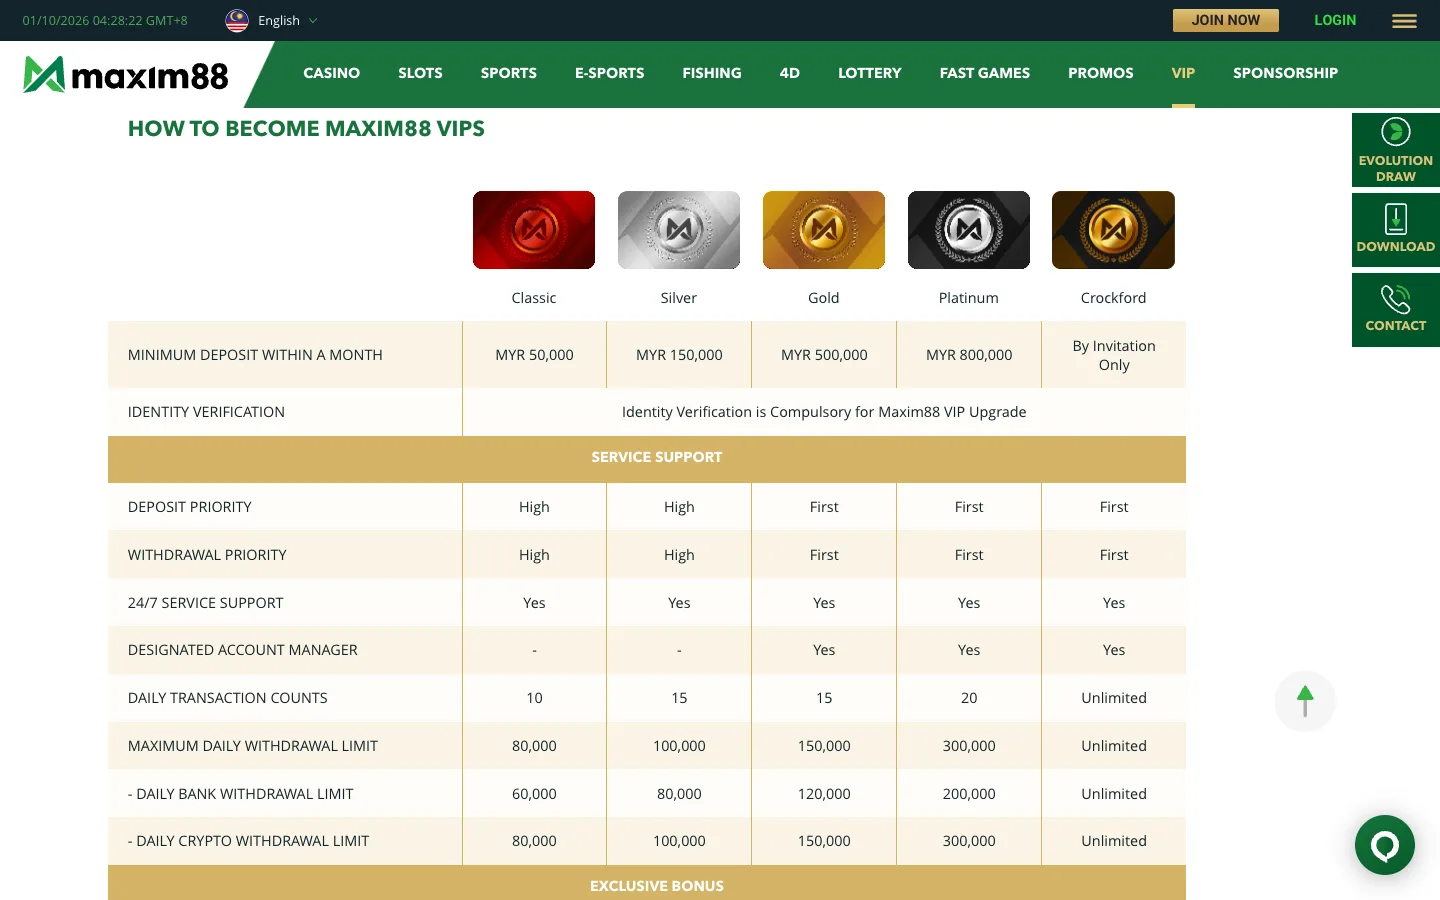Select the VIP menu item
The height and width of the screenshot is (900, 1440).
[x=1183, y=73]
